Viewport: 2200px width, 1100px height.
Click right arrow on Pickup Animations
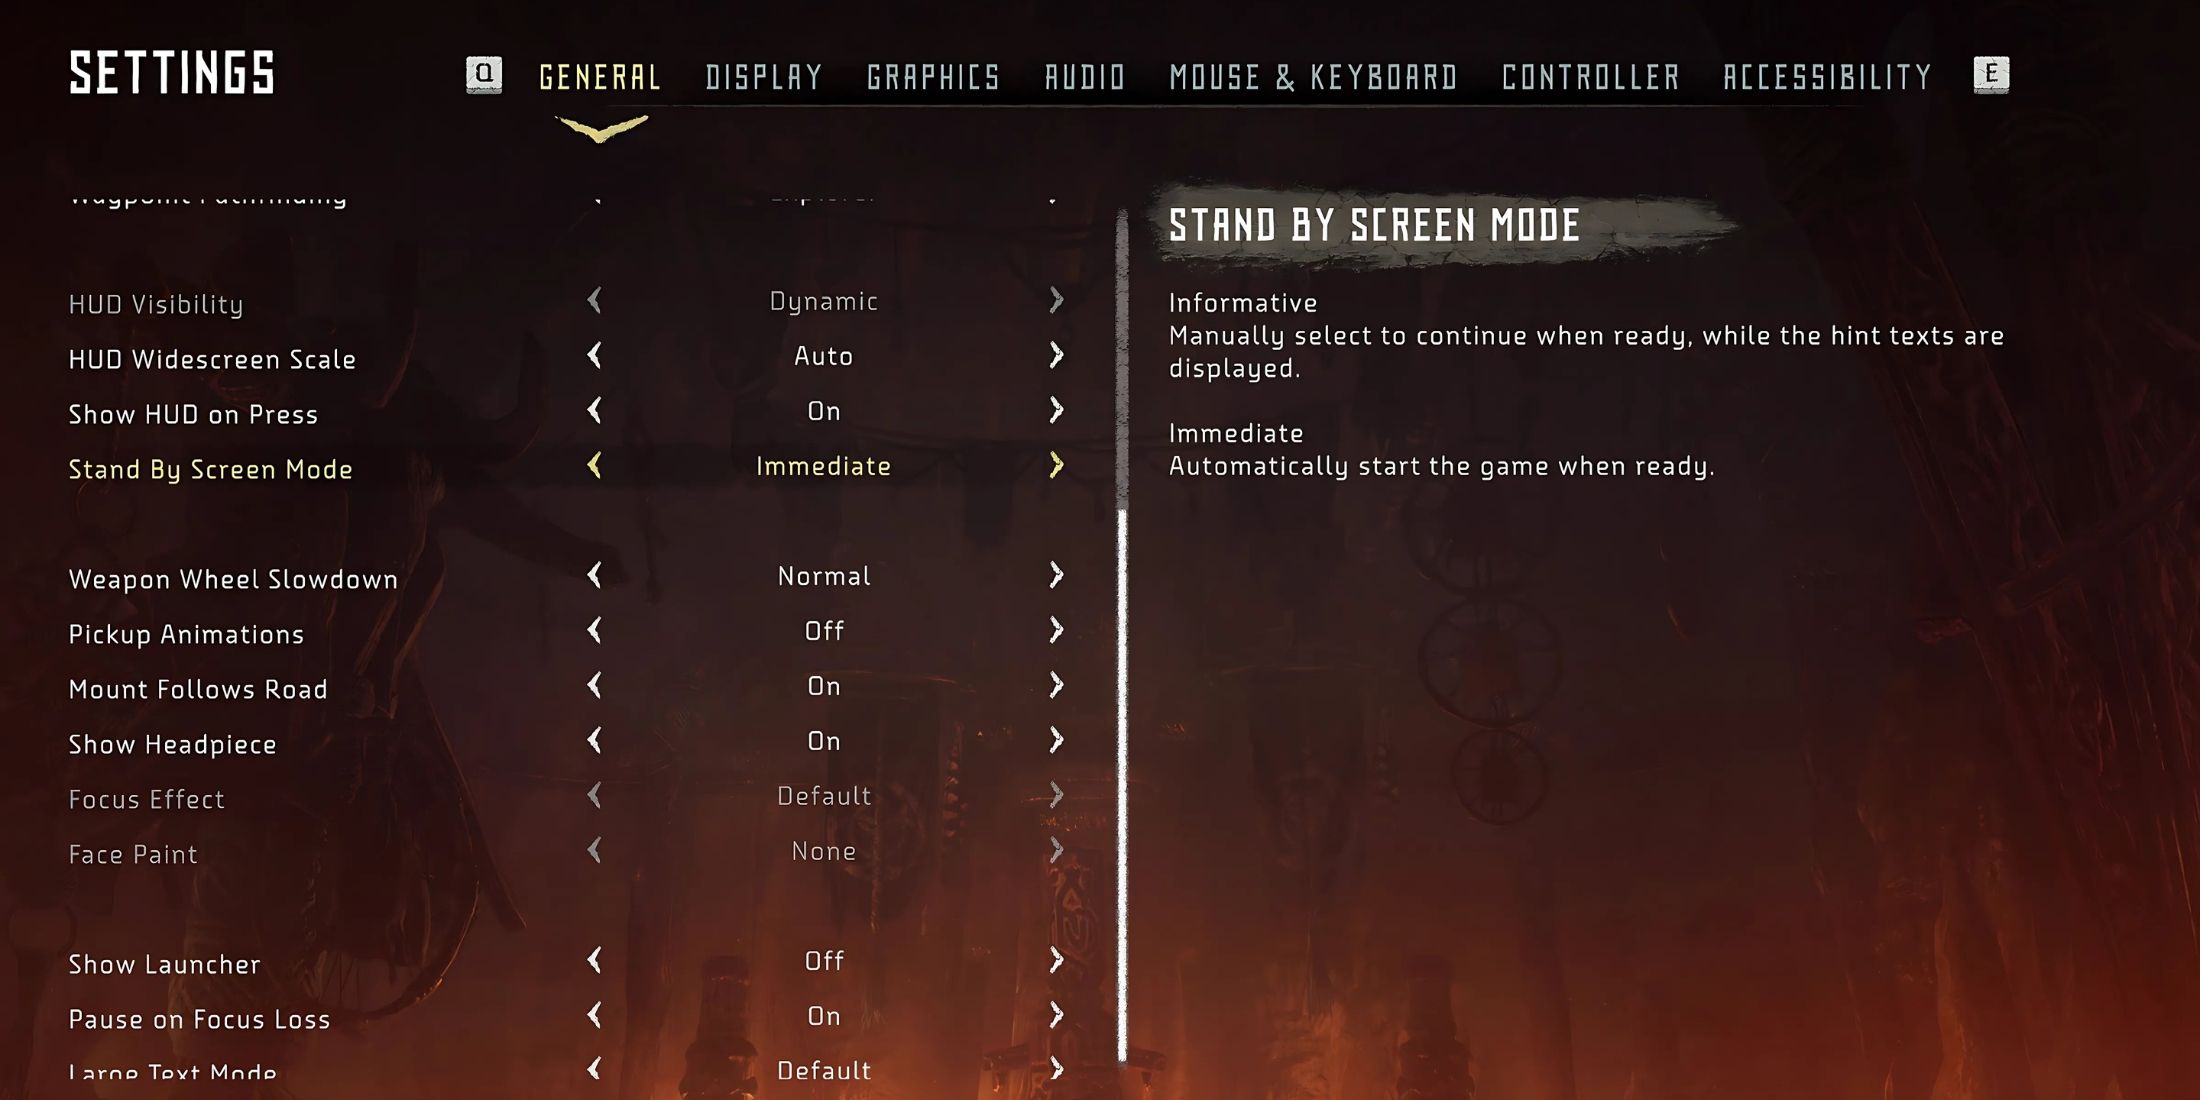pos(1058,631)
